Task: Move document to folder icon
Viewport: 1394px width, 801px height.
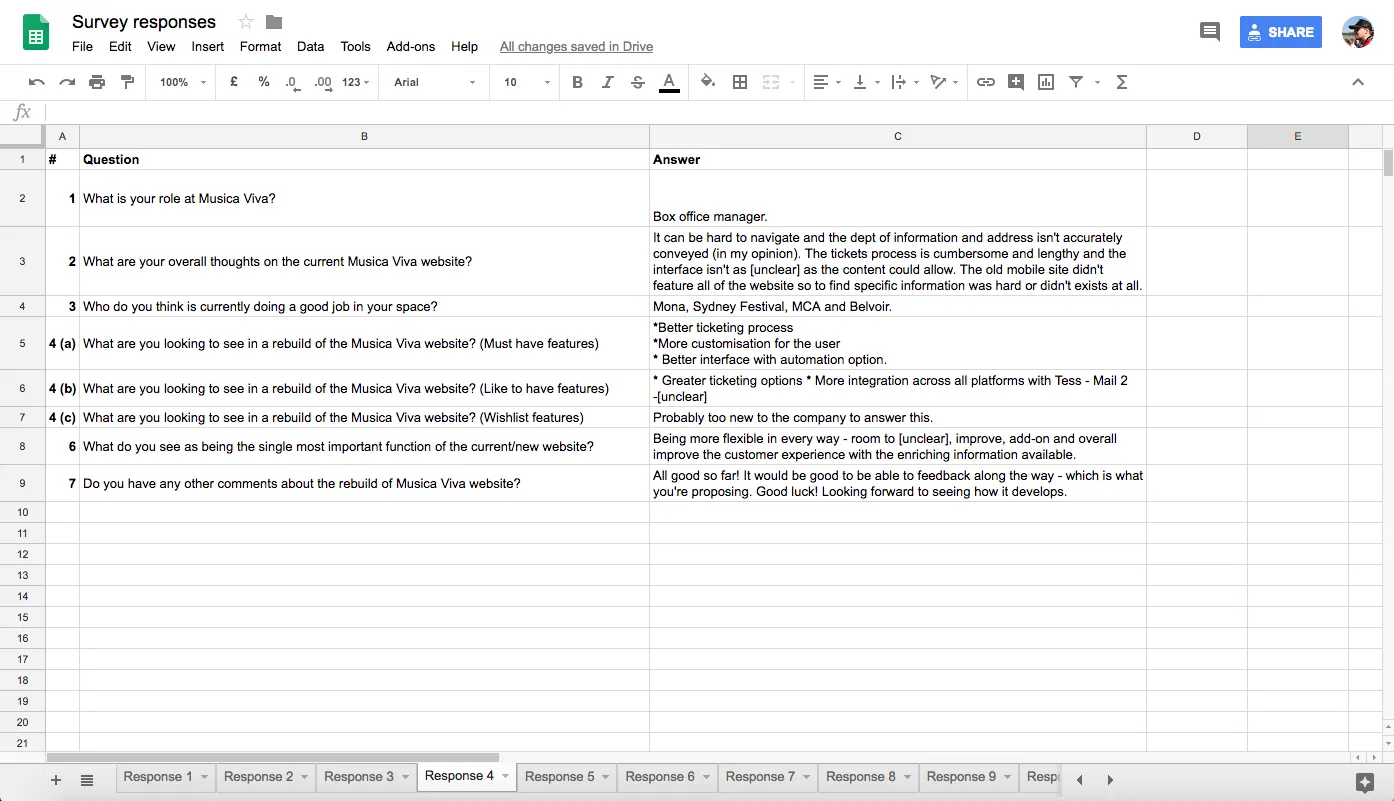Action: tap(273, 22)
